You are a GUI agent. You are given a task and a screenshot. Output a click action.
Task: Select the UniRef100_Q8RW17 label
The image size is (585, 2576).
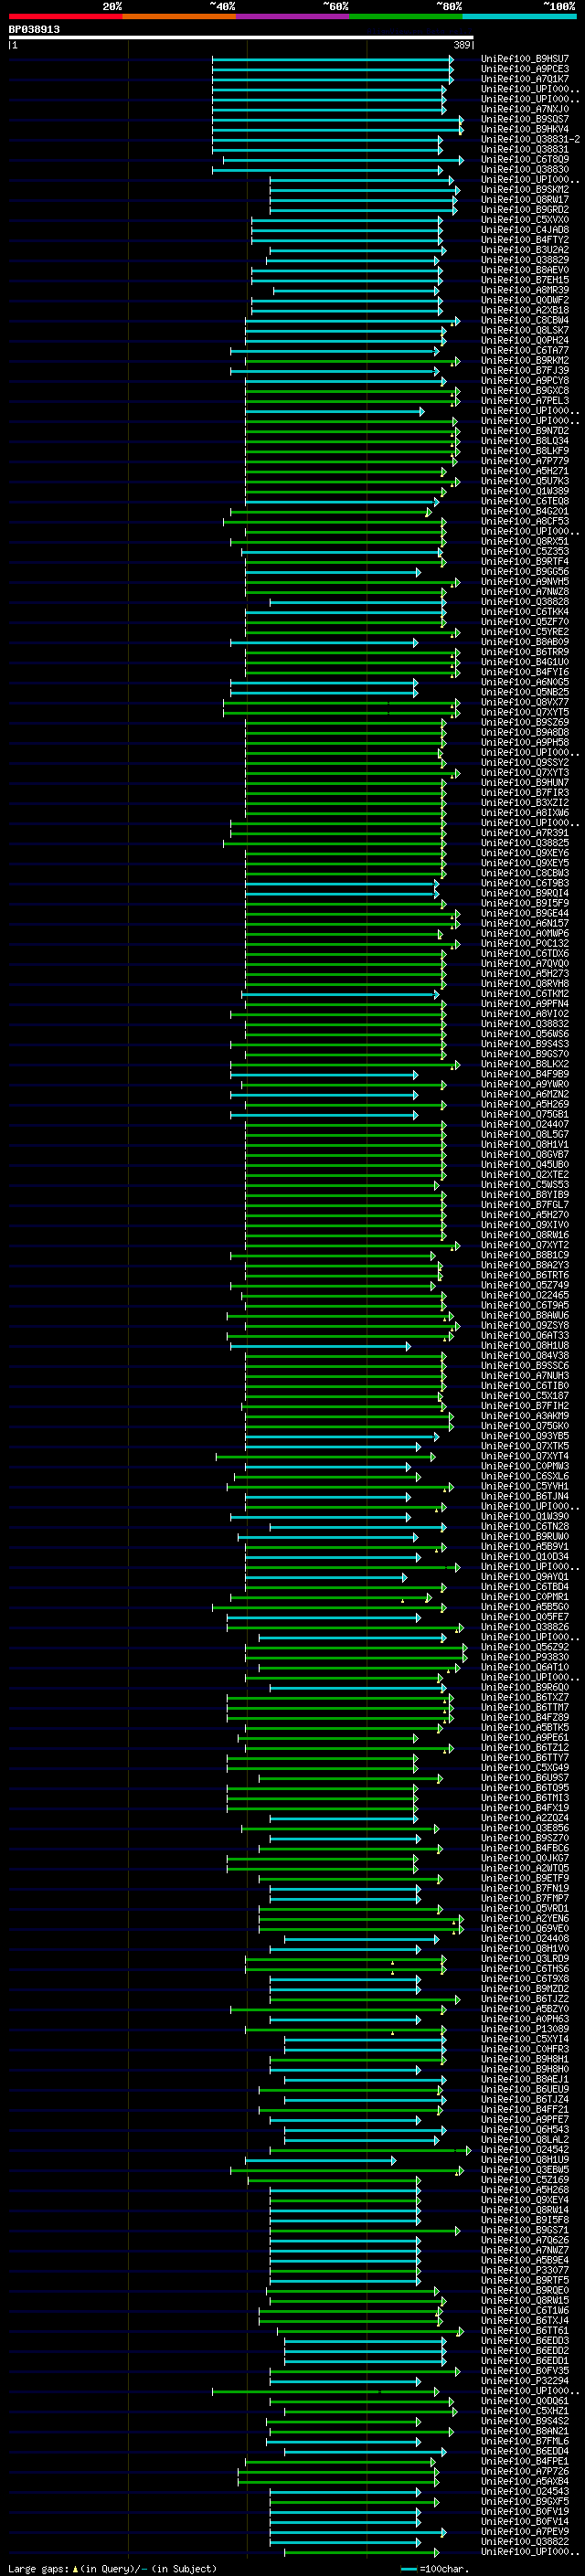pos(524,200)
